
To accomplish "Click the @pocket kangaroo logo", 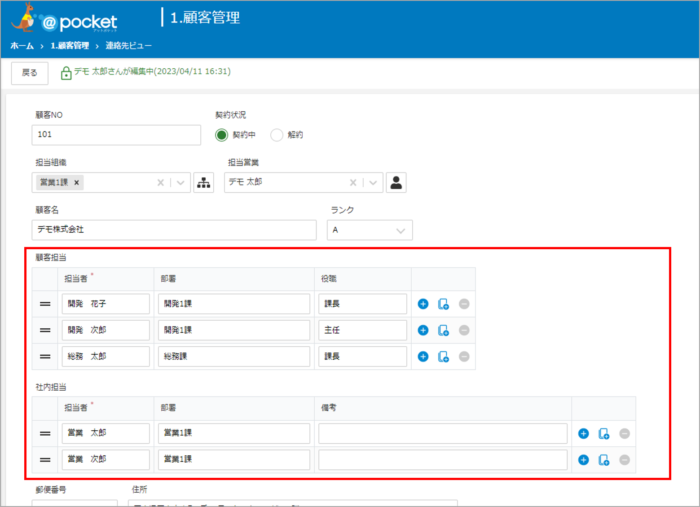I will 64,19.
